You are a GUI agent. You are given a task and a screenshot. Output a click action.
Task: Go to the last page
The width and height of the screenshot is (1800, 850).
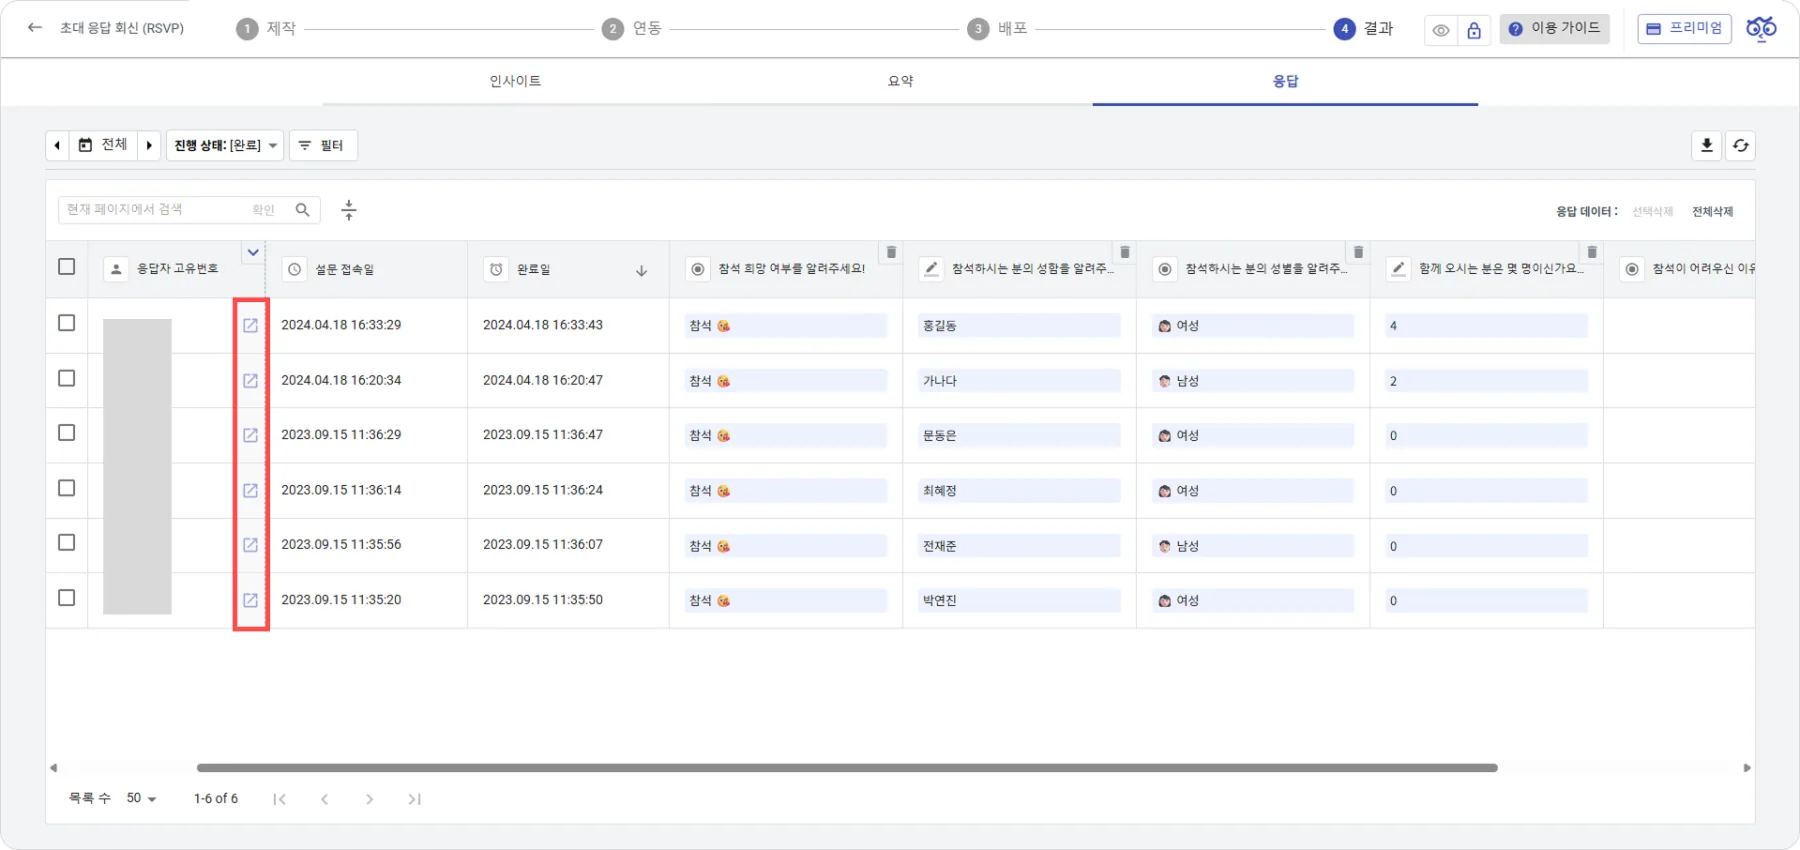coord(415,799)
